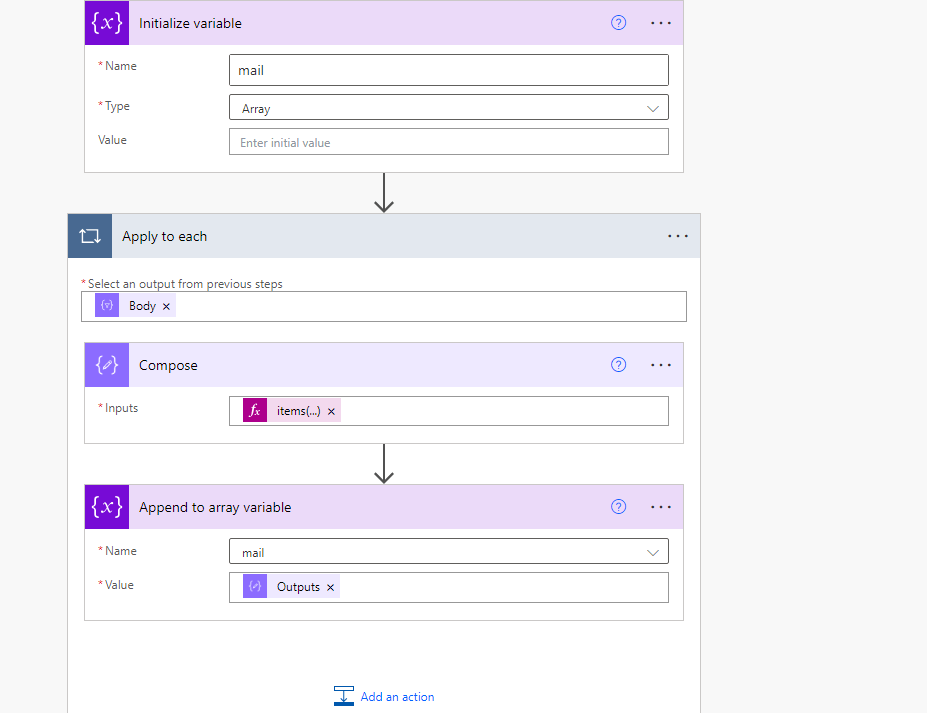Collapse the Initialize variable header title
The height and width of the screenshot is (713, 927).
(190, 23)
